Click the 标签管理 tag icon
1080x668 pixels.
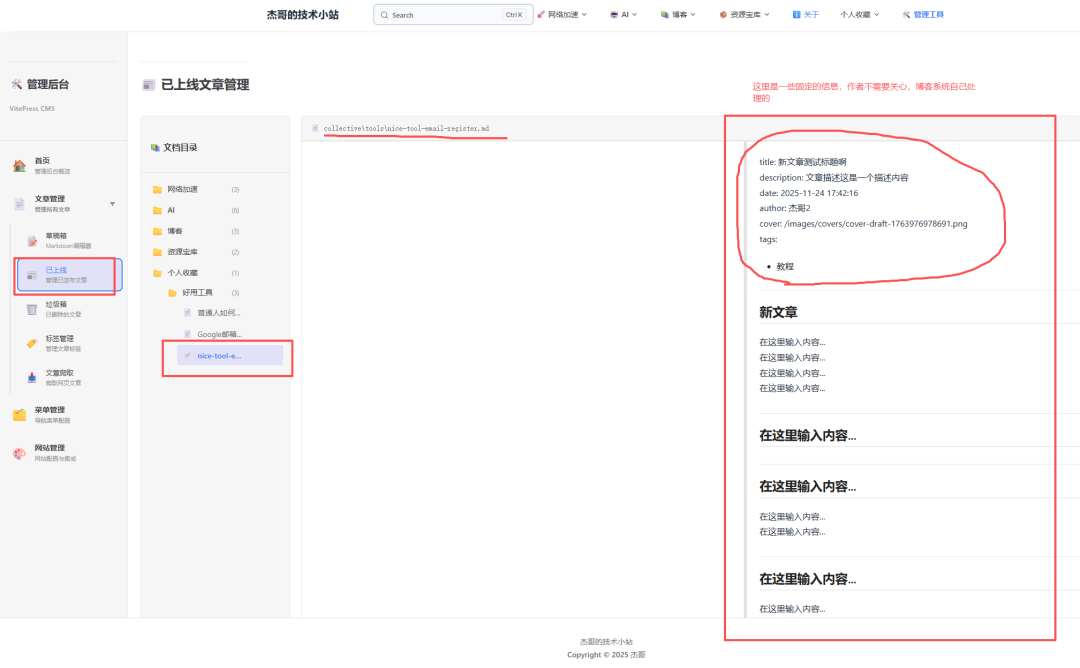(x=30, y=345)
